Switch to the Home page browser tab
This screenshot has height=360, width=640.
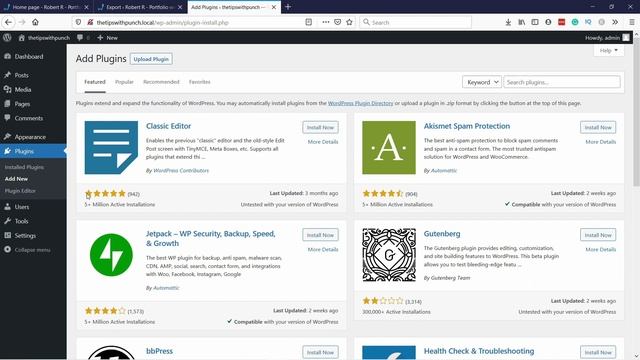(46, 7)
